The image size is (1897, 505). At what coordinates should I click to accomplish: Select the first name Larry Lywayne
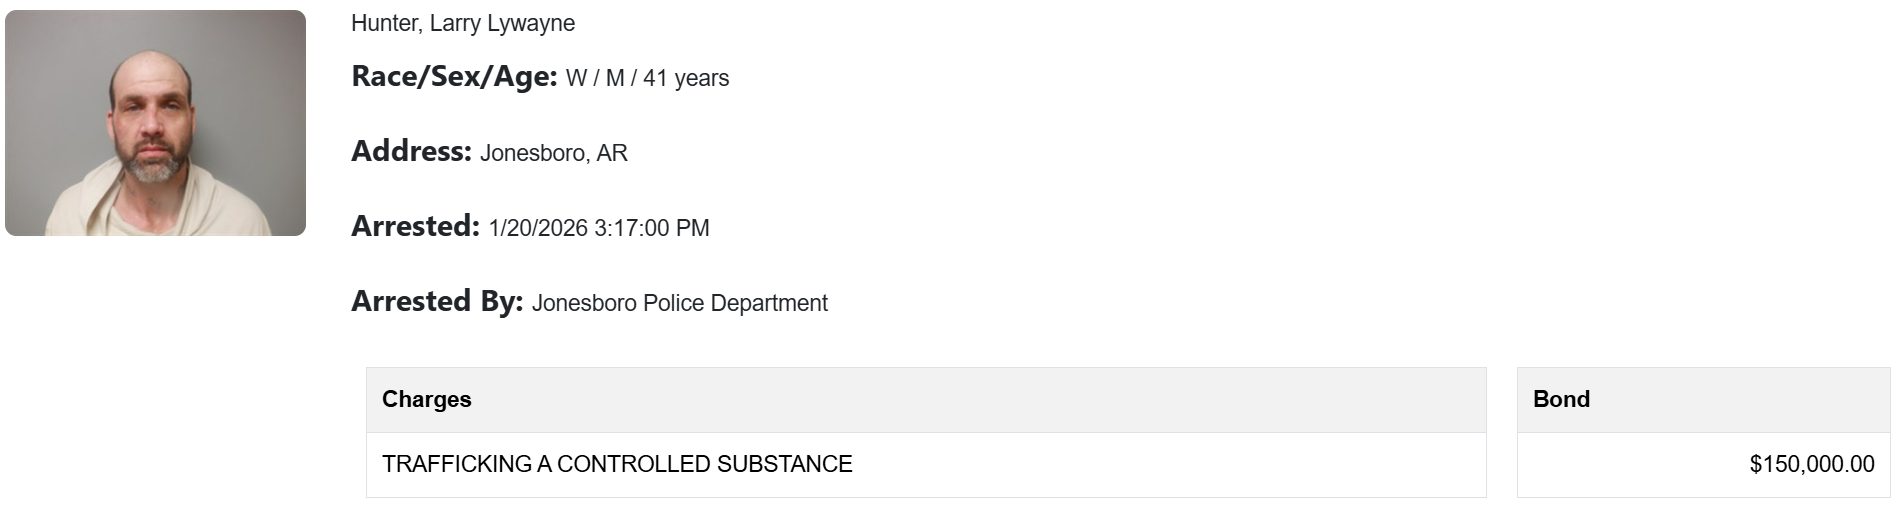point(502,23)
